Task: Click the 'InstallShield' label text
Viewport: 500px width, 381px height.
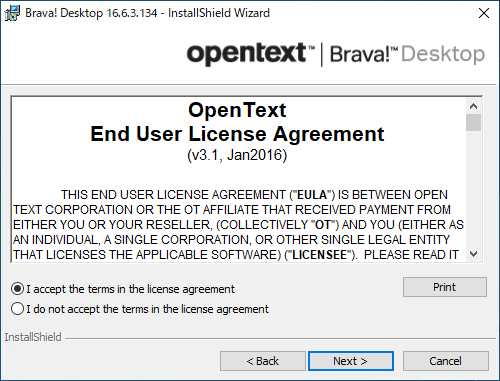Action: coord(33,337)
